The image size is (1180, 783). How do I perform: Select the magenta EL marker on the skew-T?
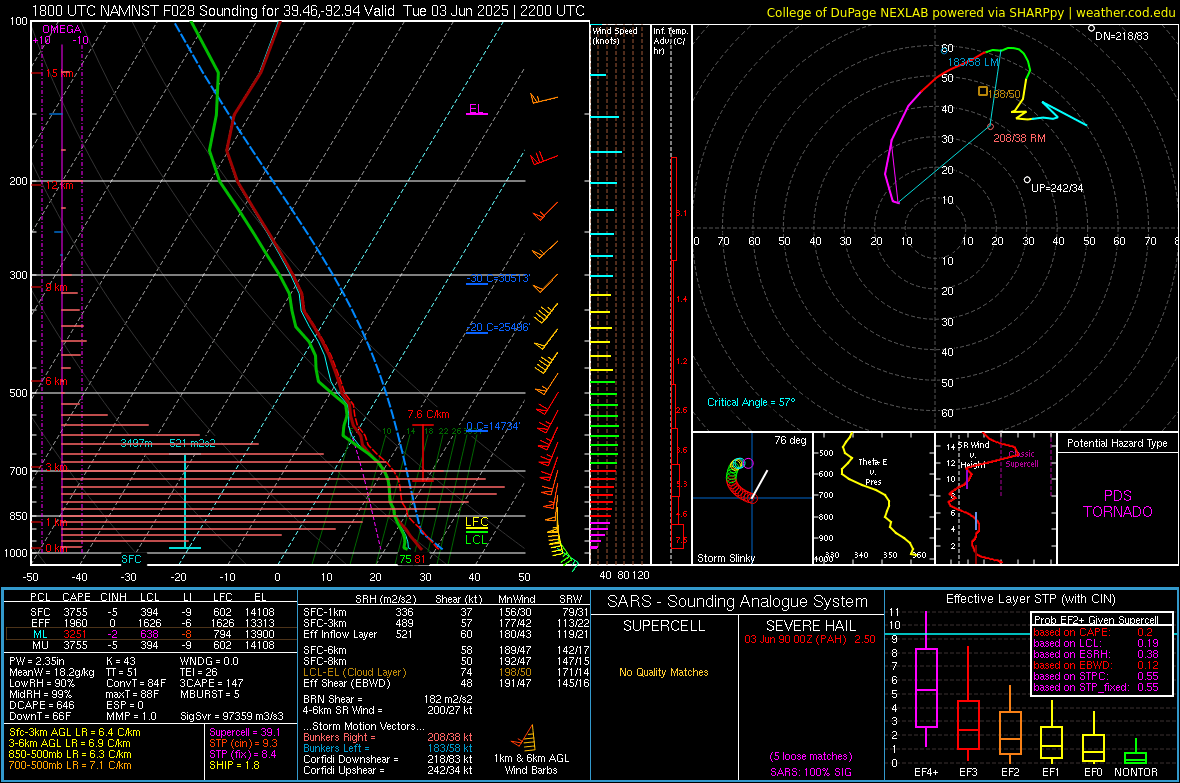(476, 109)
